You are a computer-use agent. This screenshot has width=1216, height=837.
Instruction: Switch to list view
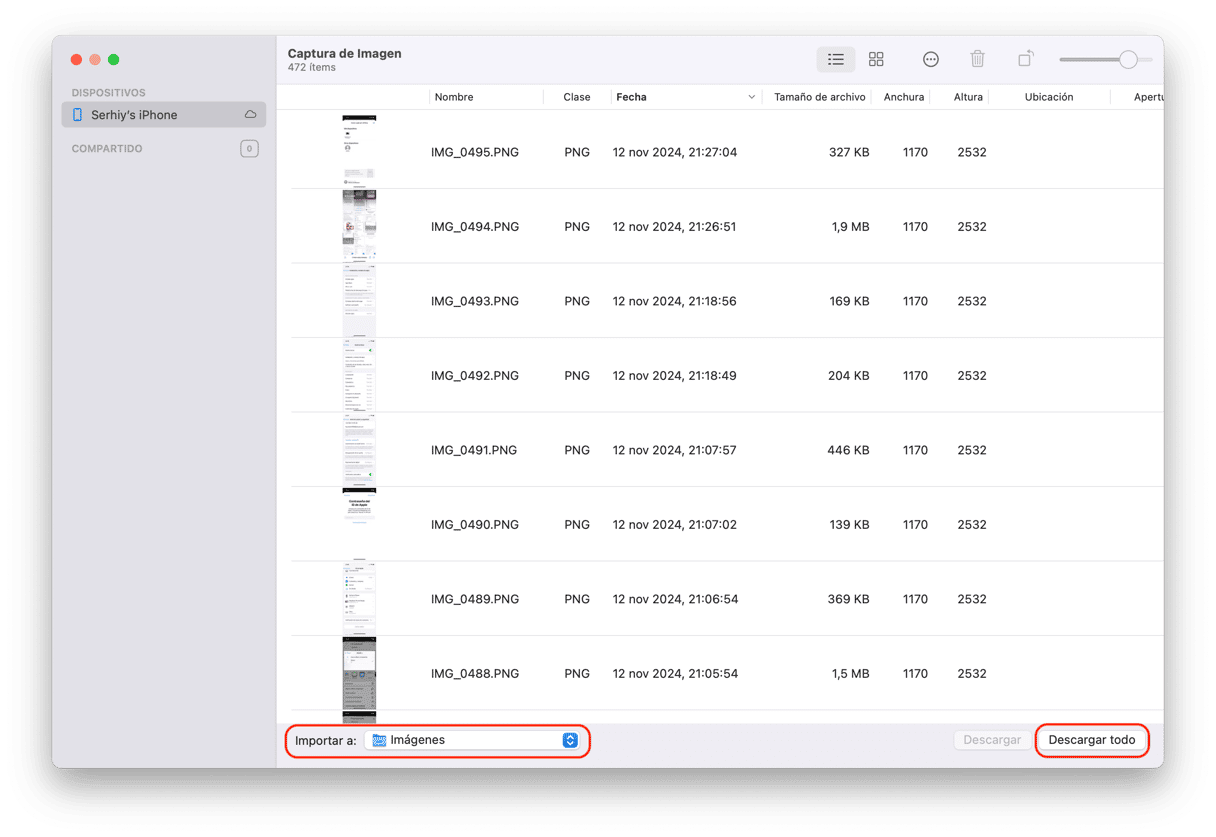pyautogui.click(x=836, y=60)
